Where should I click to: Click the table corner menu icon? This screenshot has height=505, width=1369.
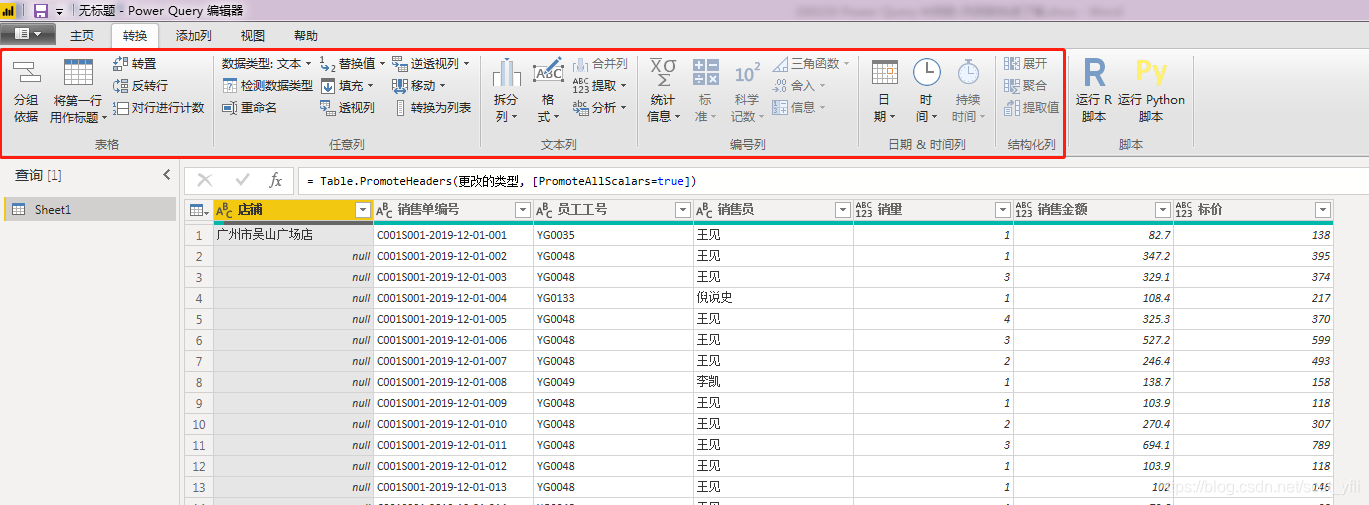199,210
